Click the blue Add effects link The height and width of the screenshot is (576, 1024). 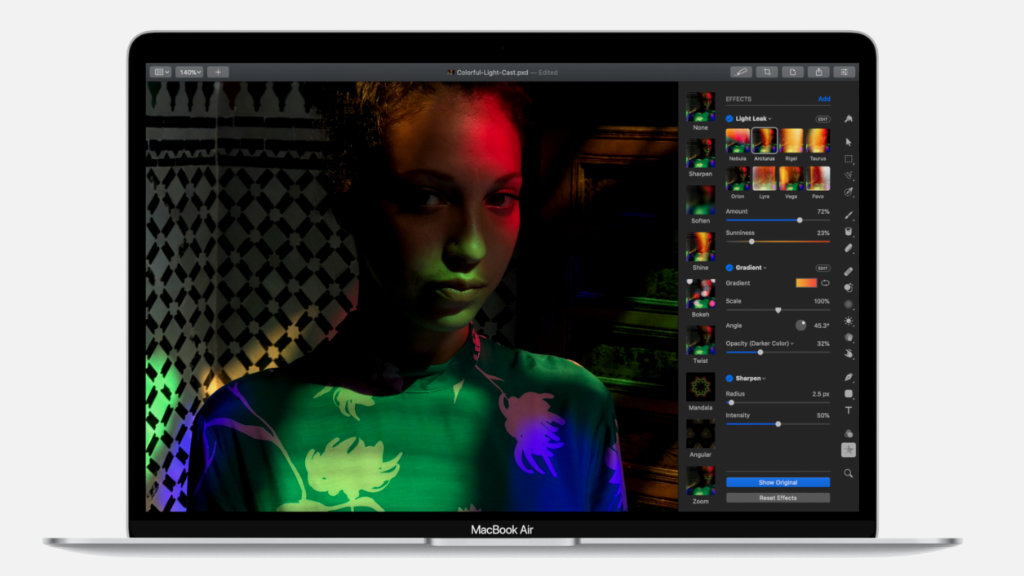(824, 99)
